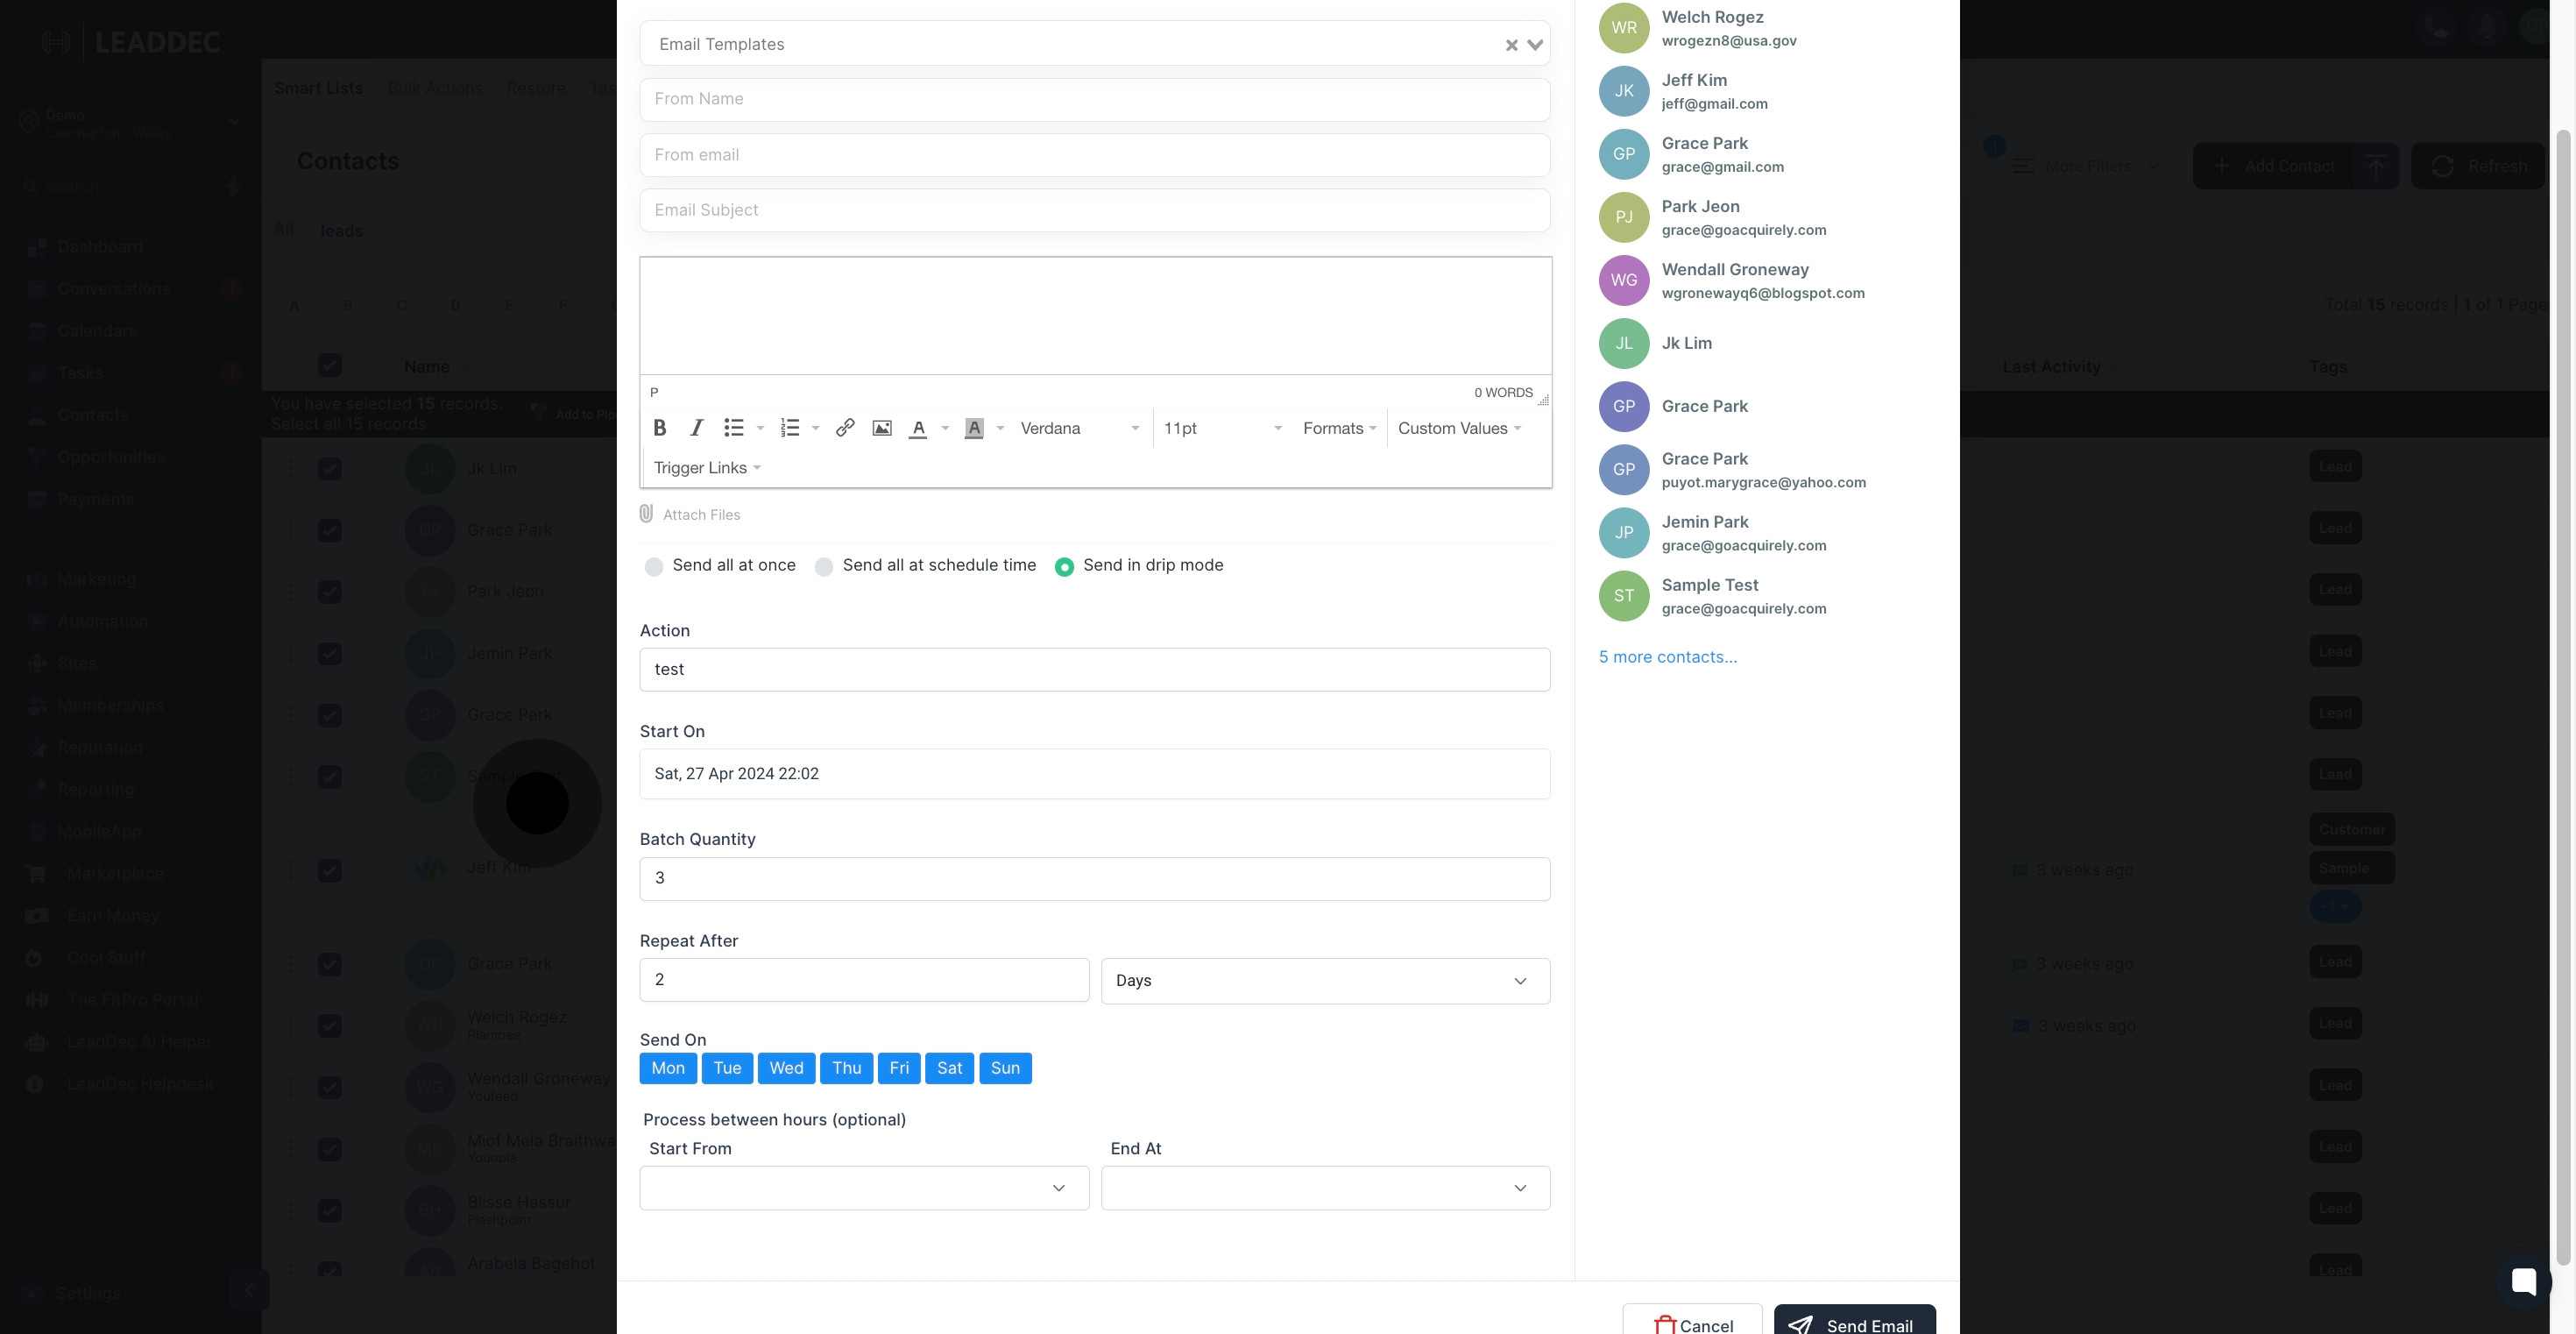Screen dimensions: 2576x1334
Task: Click the Email Subject input field
Action: click(1094, 210)
